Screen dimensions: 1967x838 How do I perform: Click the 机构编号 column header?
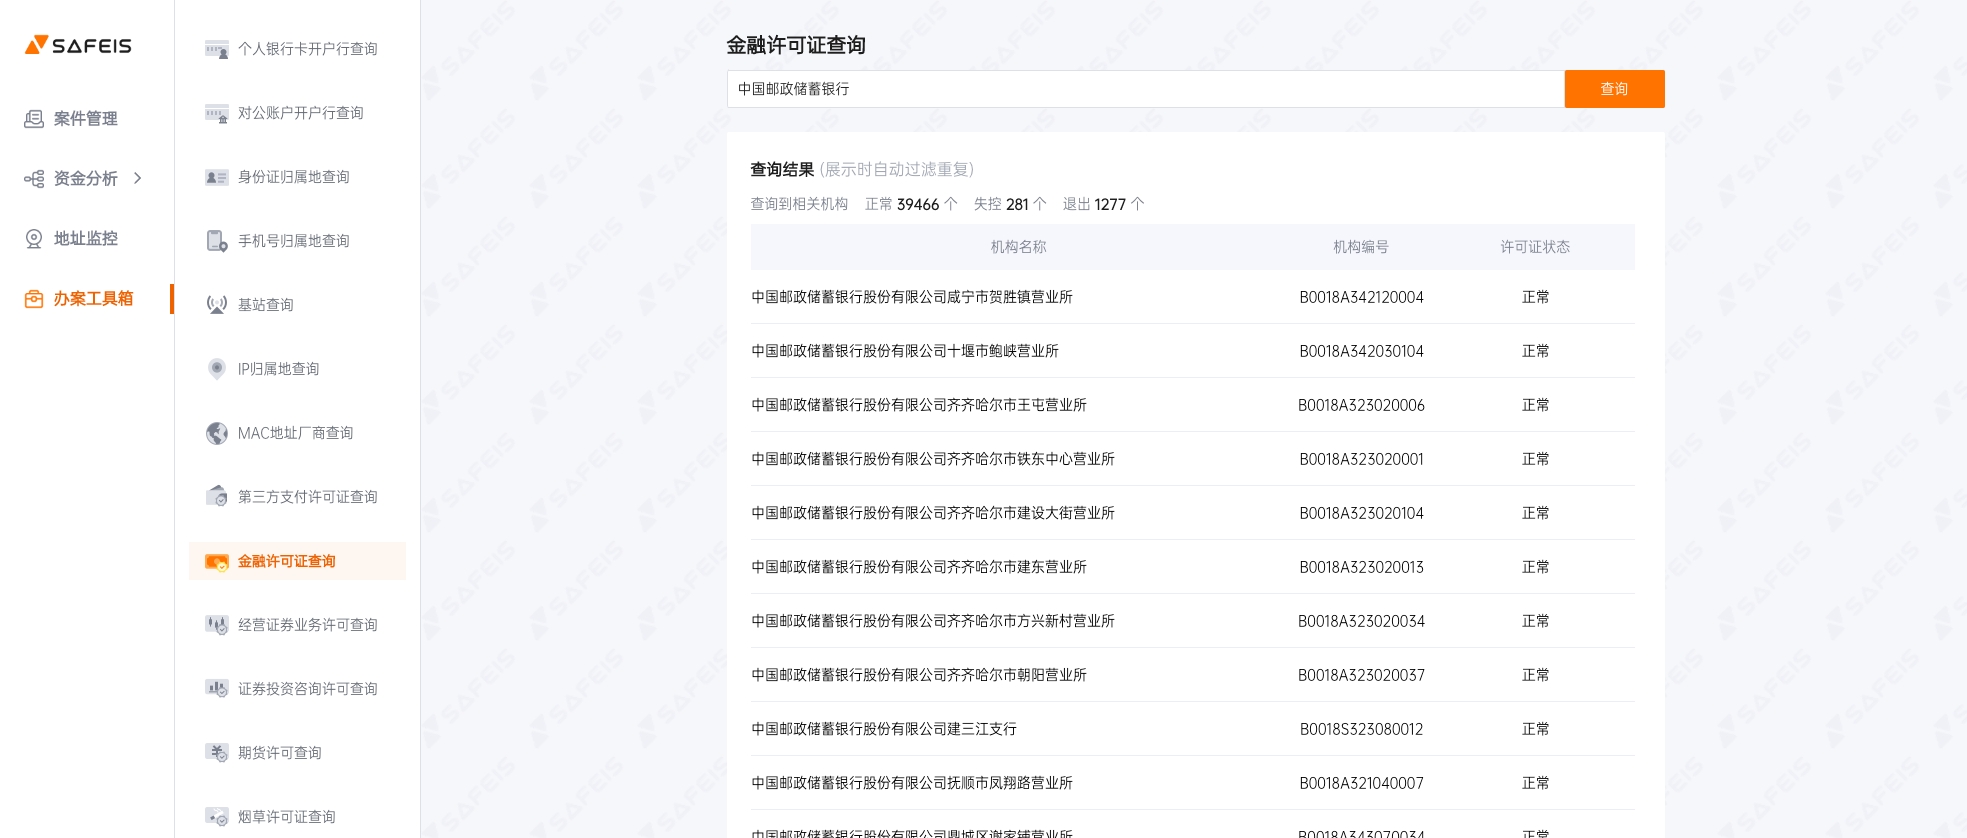point(1360,247)
